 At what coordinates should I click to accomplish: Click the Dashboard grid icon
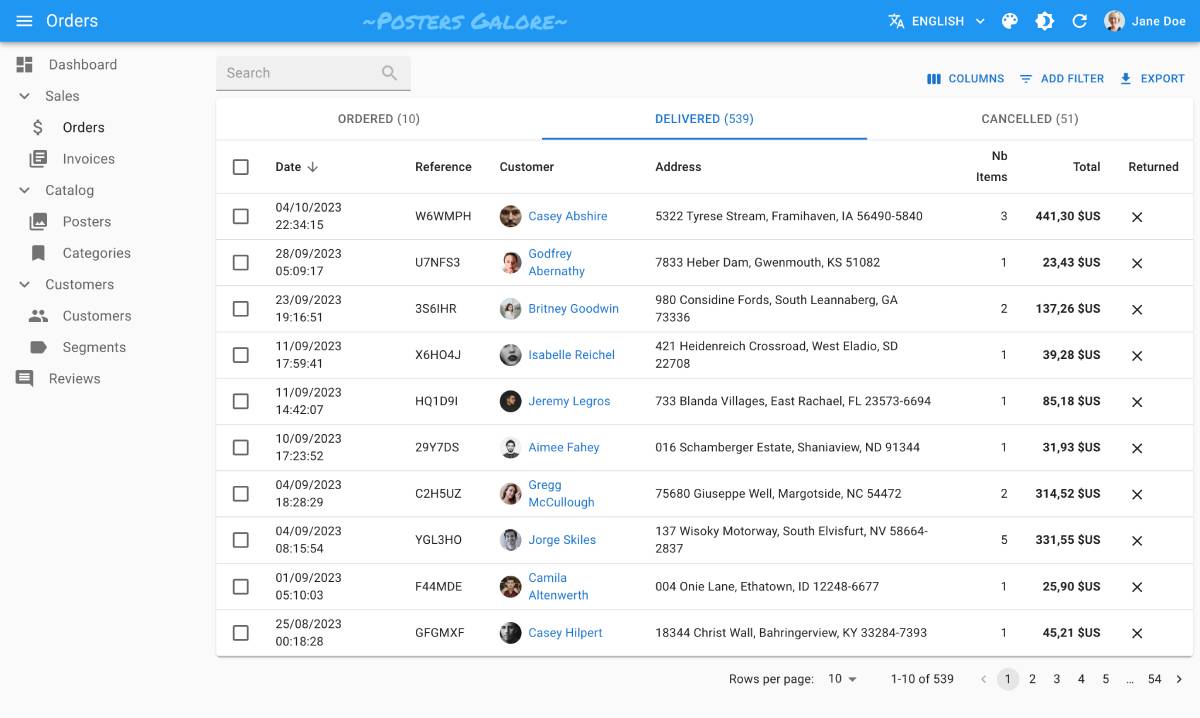pos(25,65)
